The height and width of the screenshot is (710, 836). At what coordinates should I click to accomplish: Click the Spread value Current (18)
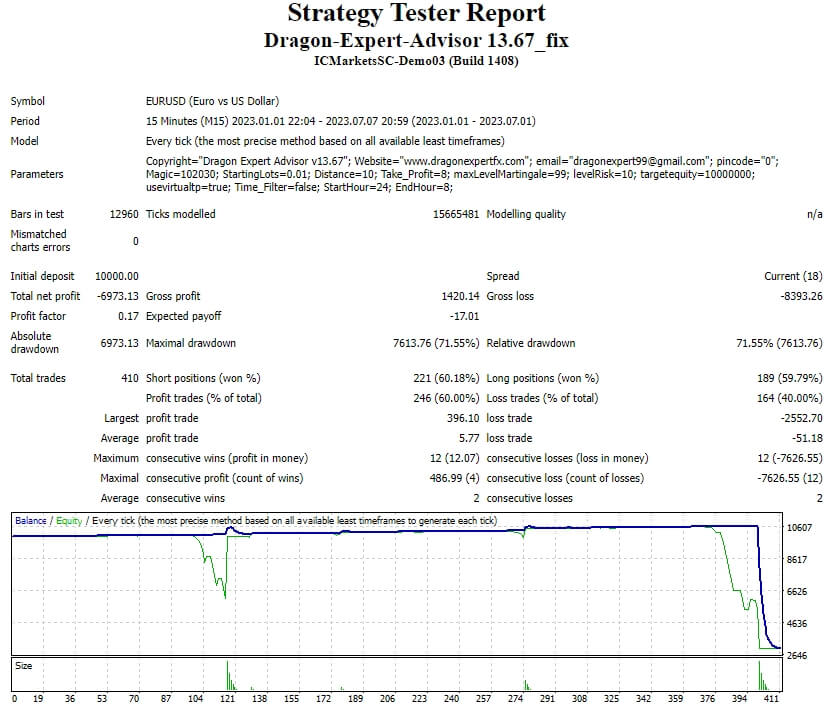(x=793, y=276)
